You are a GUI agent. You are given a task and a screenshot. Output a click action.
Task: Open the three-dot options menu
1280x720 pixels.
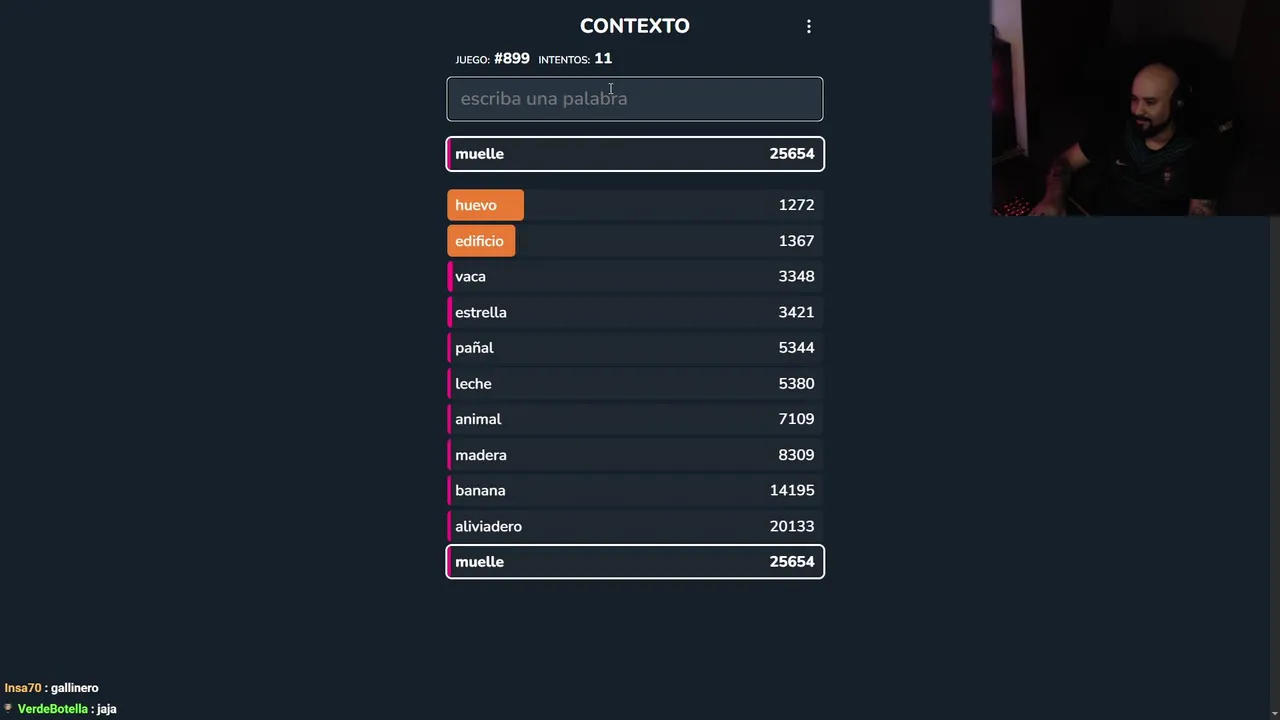point(809,27)
